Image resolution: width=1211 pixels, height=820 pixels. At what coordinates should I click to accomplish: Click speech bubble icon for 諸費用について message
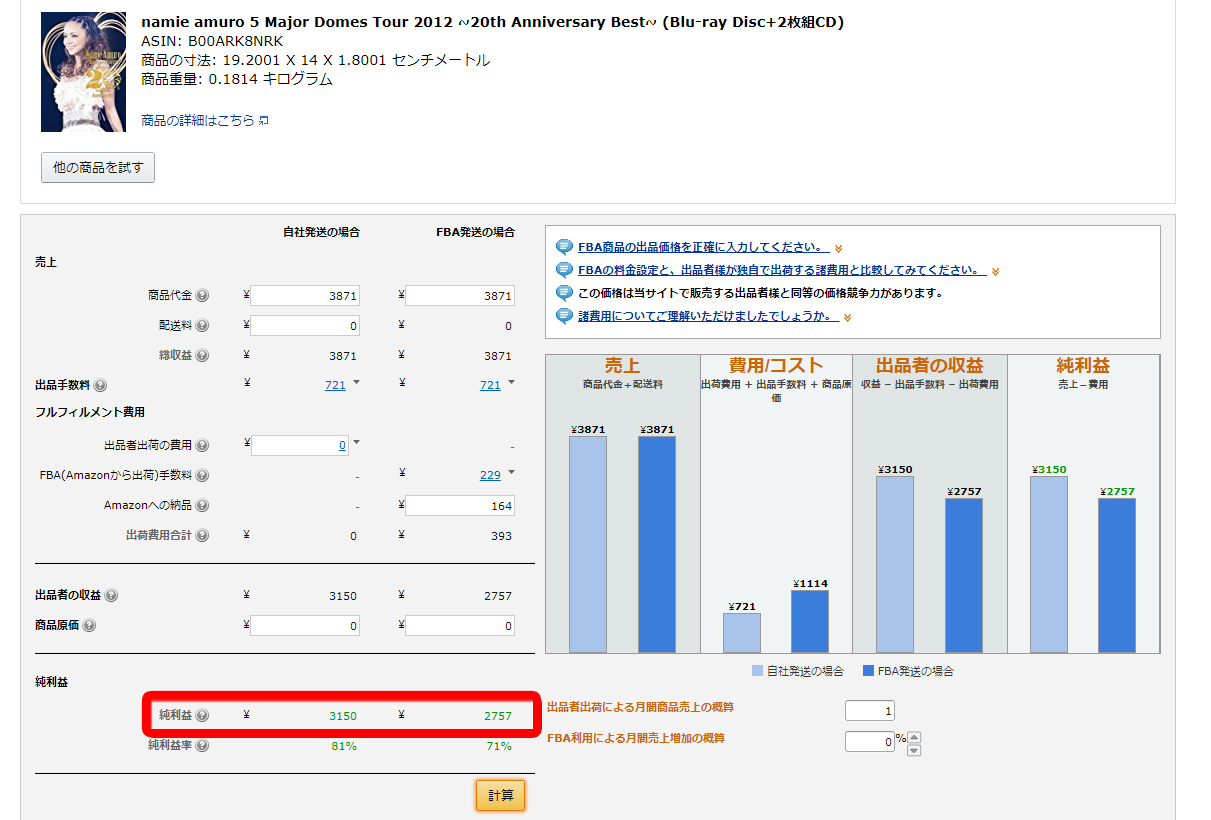(565, 316)
